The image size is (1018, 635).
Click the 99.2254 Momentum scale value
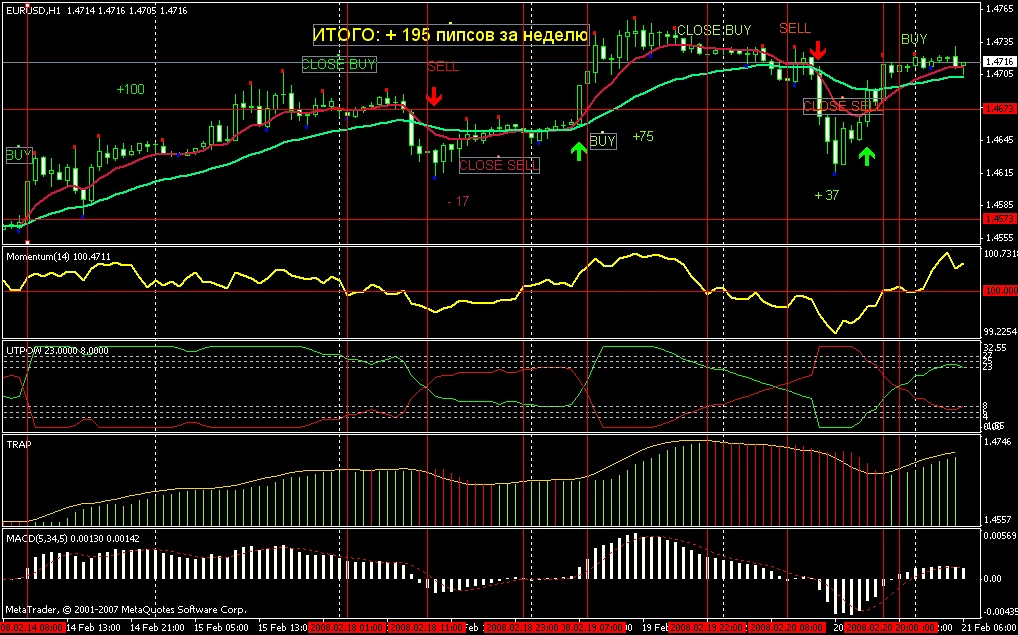(x=1000, y=331)
